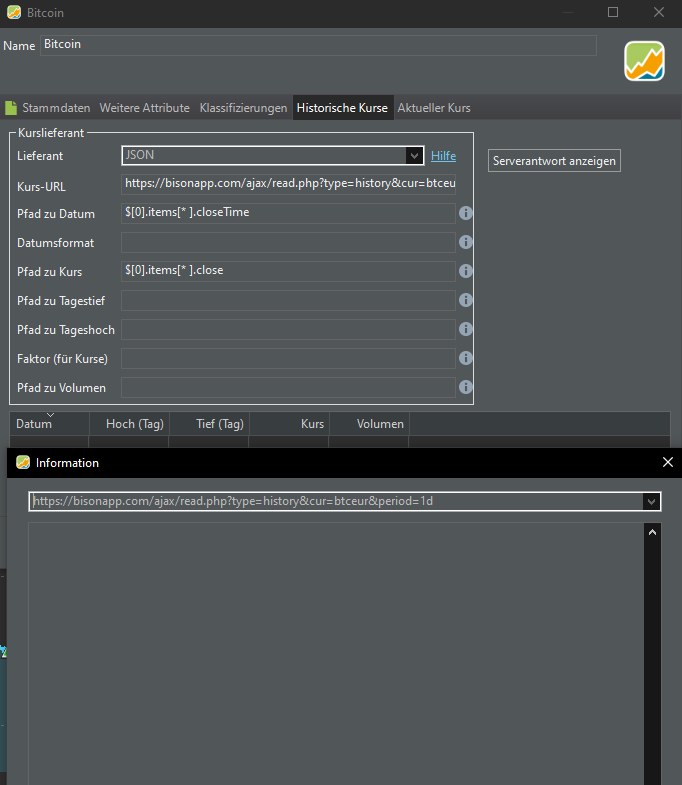Click info icon next to Pfad zu Tagestief
This screenshot has width=682, height=785.
coord(466,300)
